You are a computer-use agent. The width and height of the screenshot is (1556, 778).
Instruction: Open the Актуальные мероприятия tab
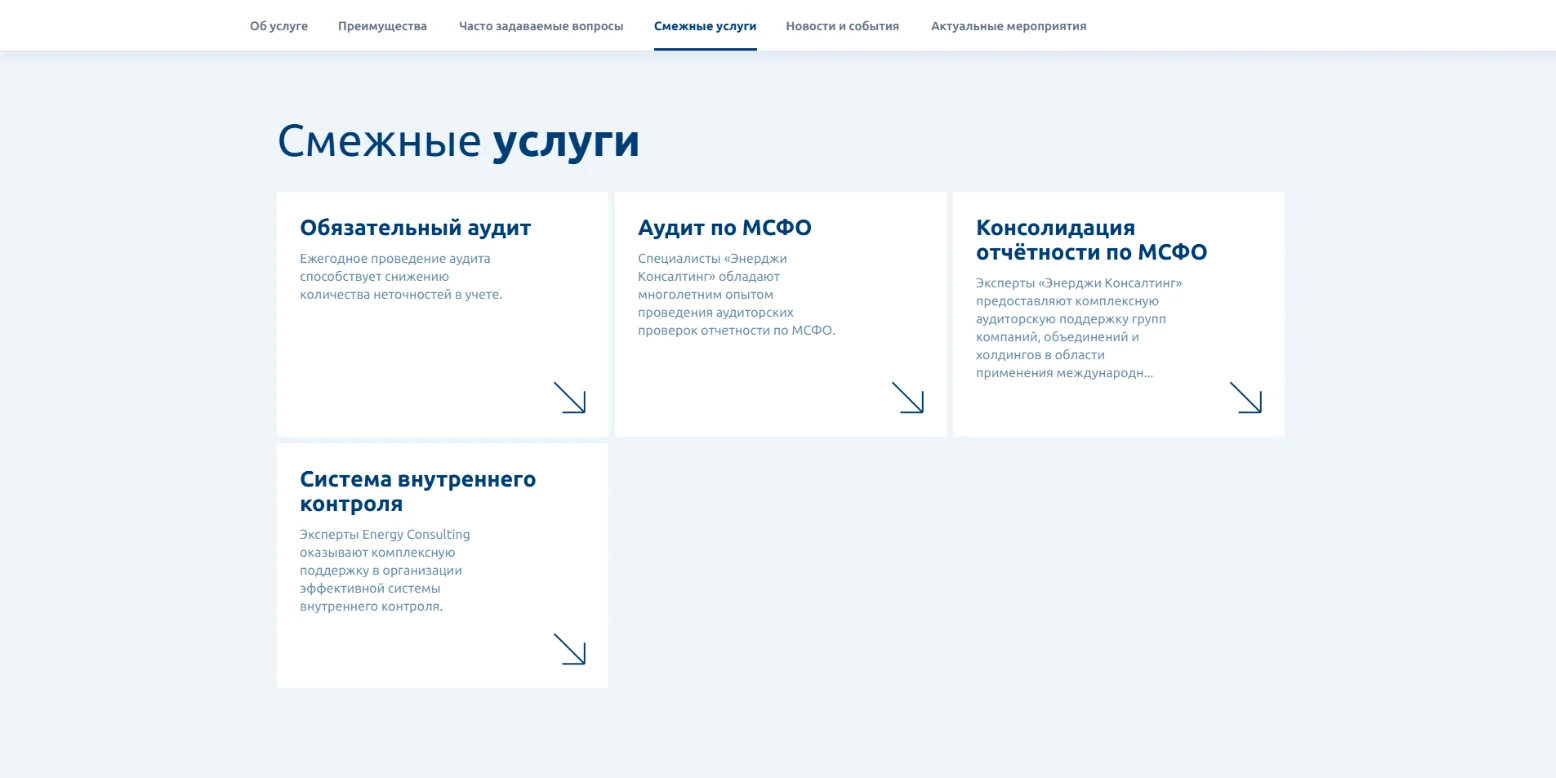click(1008, 26)
